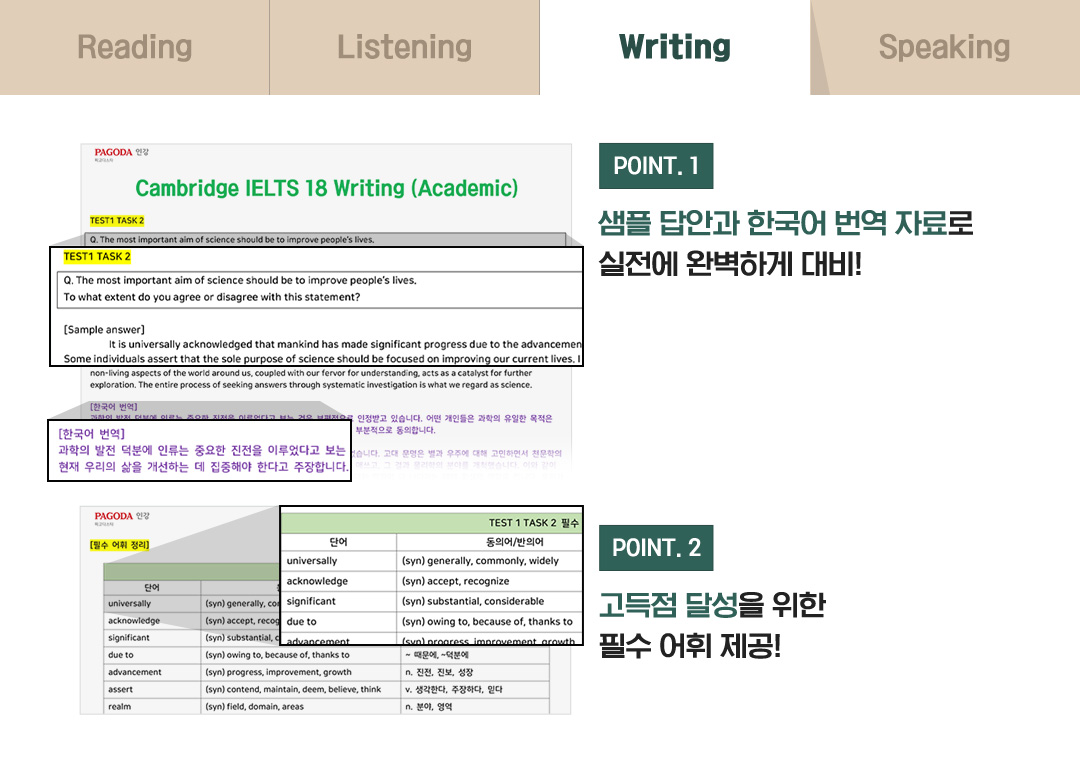Select the active Writing tab

pyautogui.click(x=675, y=47)
